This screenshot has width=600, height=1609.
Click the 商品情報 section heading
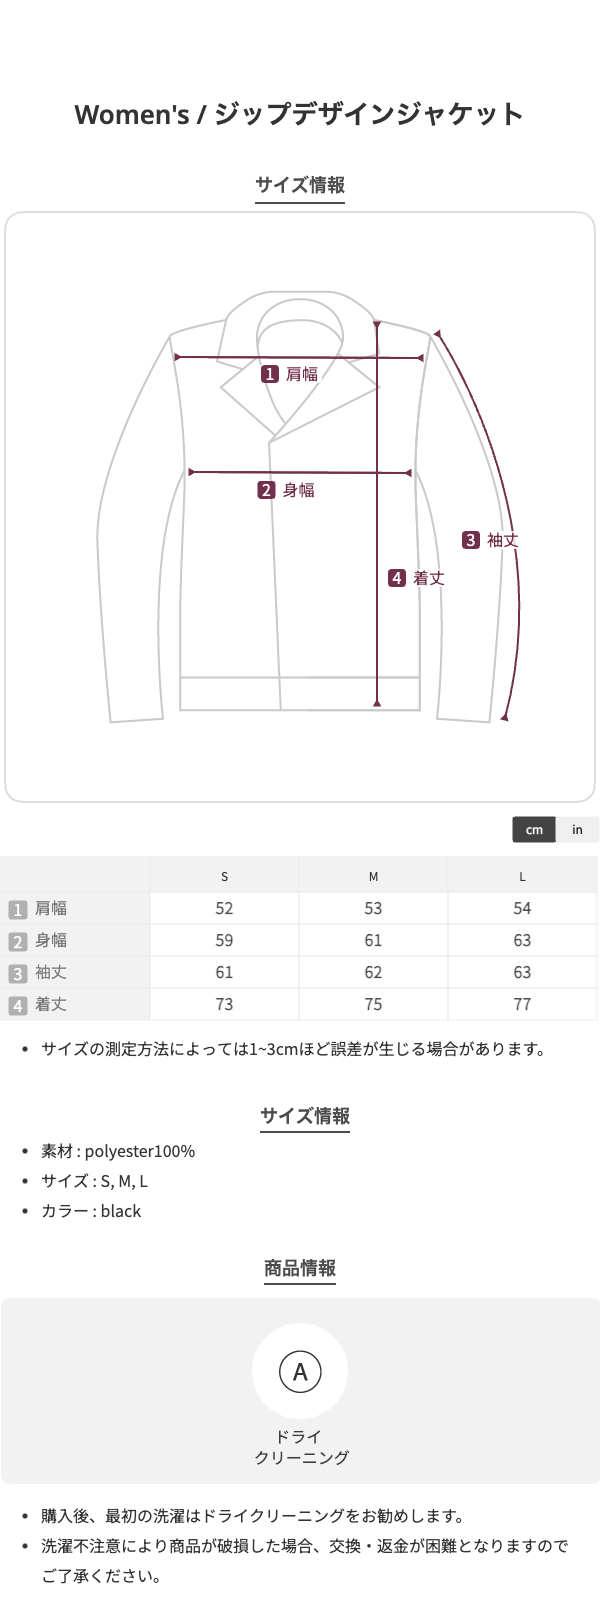300,1268
